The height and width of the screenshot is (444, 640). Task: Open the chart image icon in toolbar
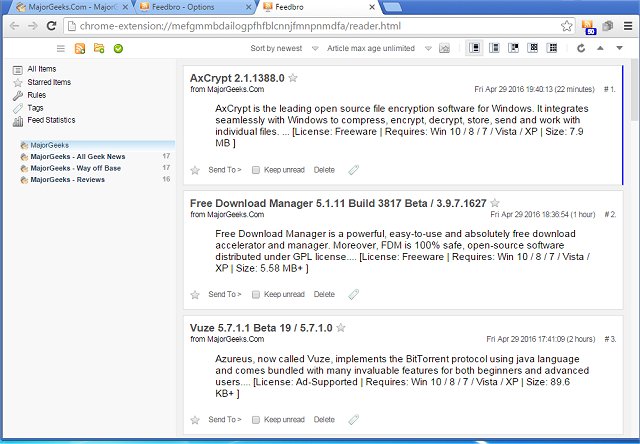(x=444, y=48)
